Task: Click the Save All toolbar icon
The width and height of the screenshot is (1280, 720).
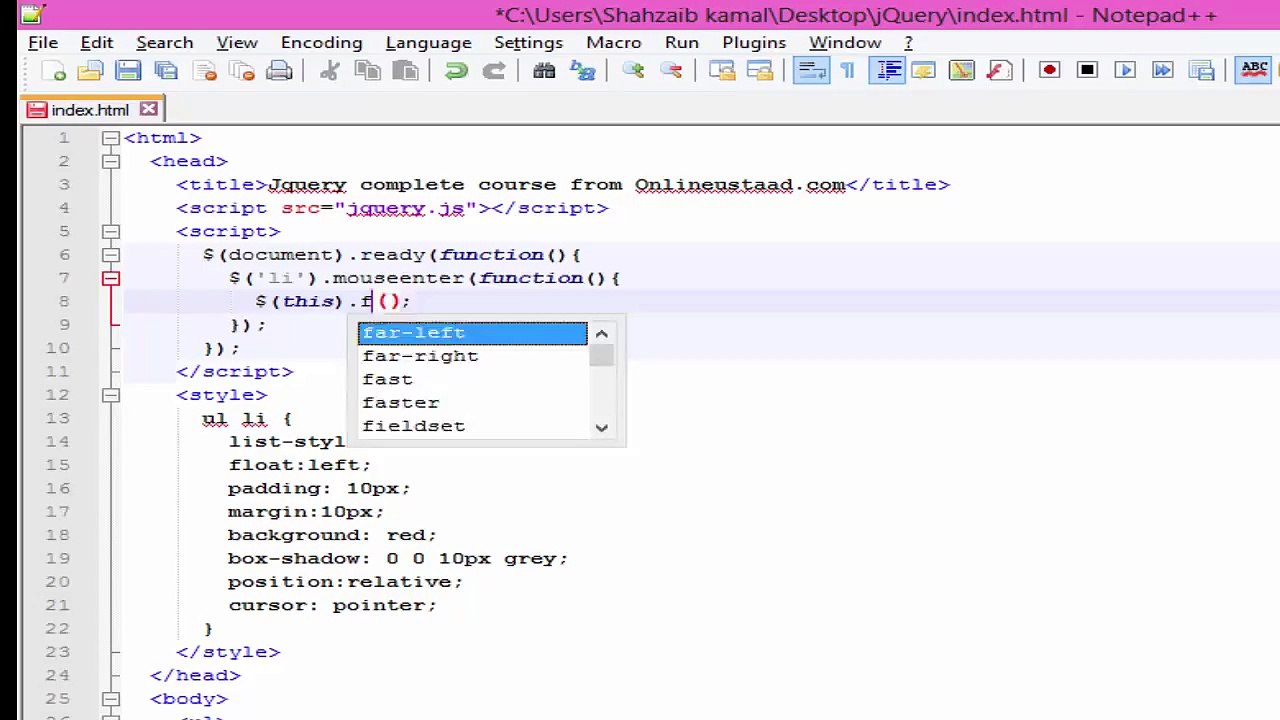Action: (166, 70)
